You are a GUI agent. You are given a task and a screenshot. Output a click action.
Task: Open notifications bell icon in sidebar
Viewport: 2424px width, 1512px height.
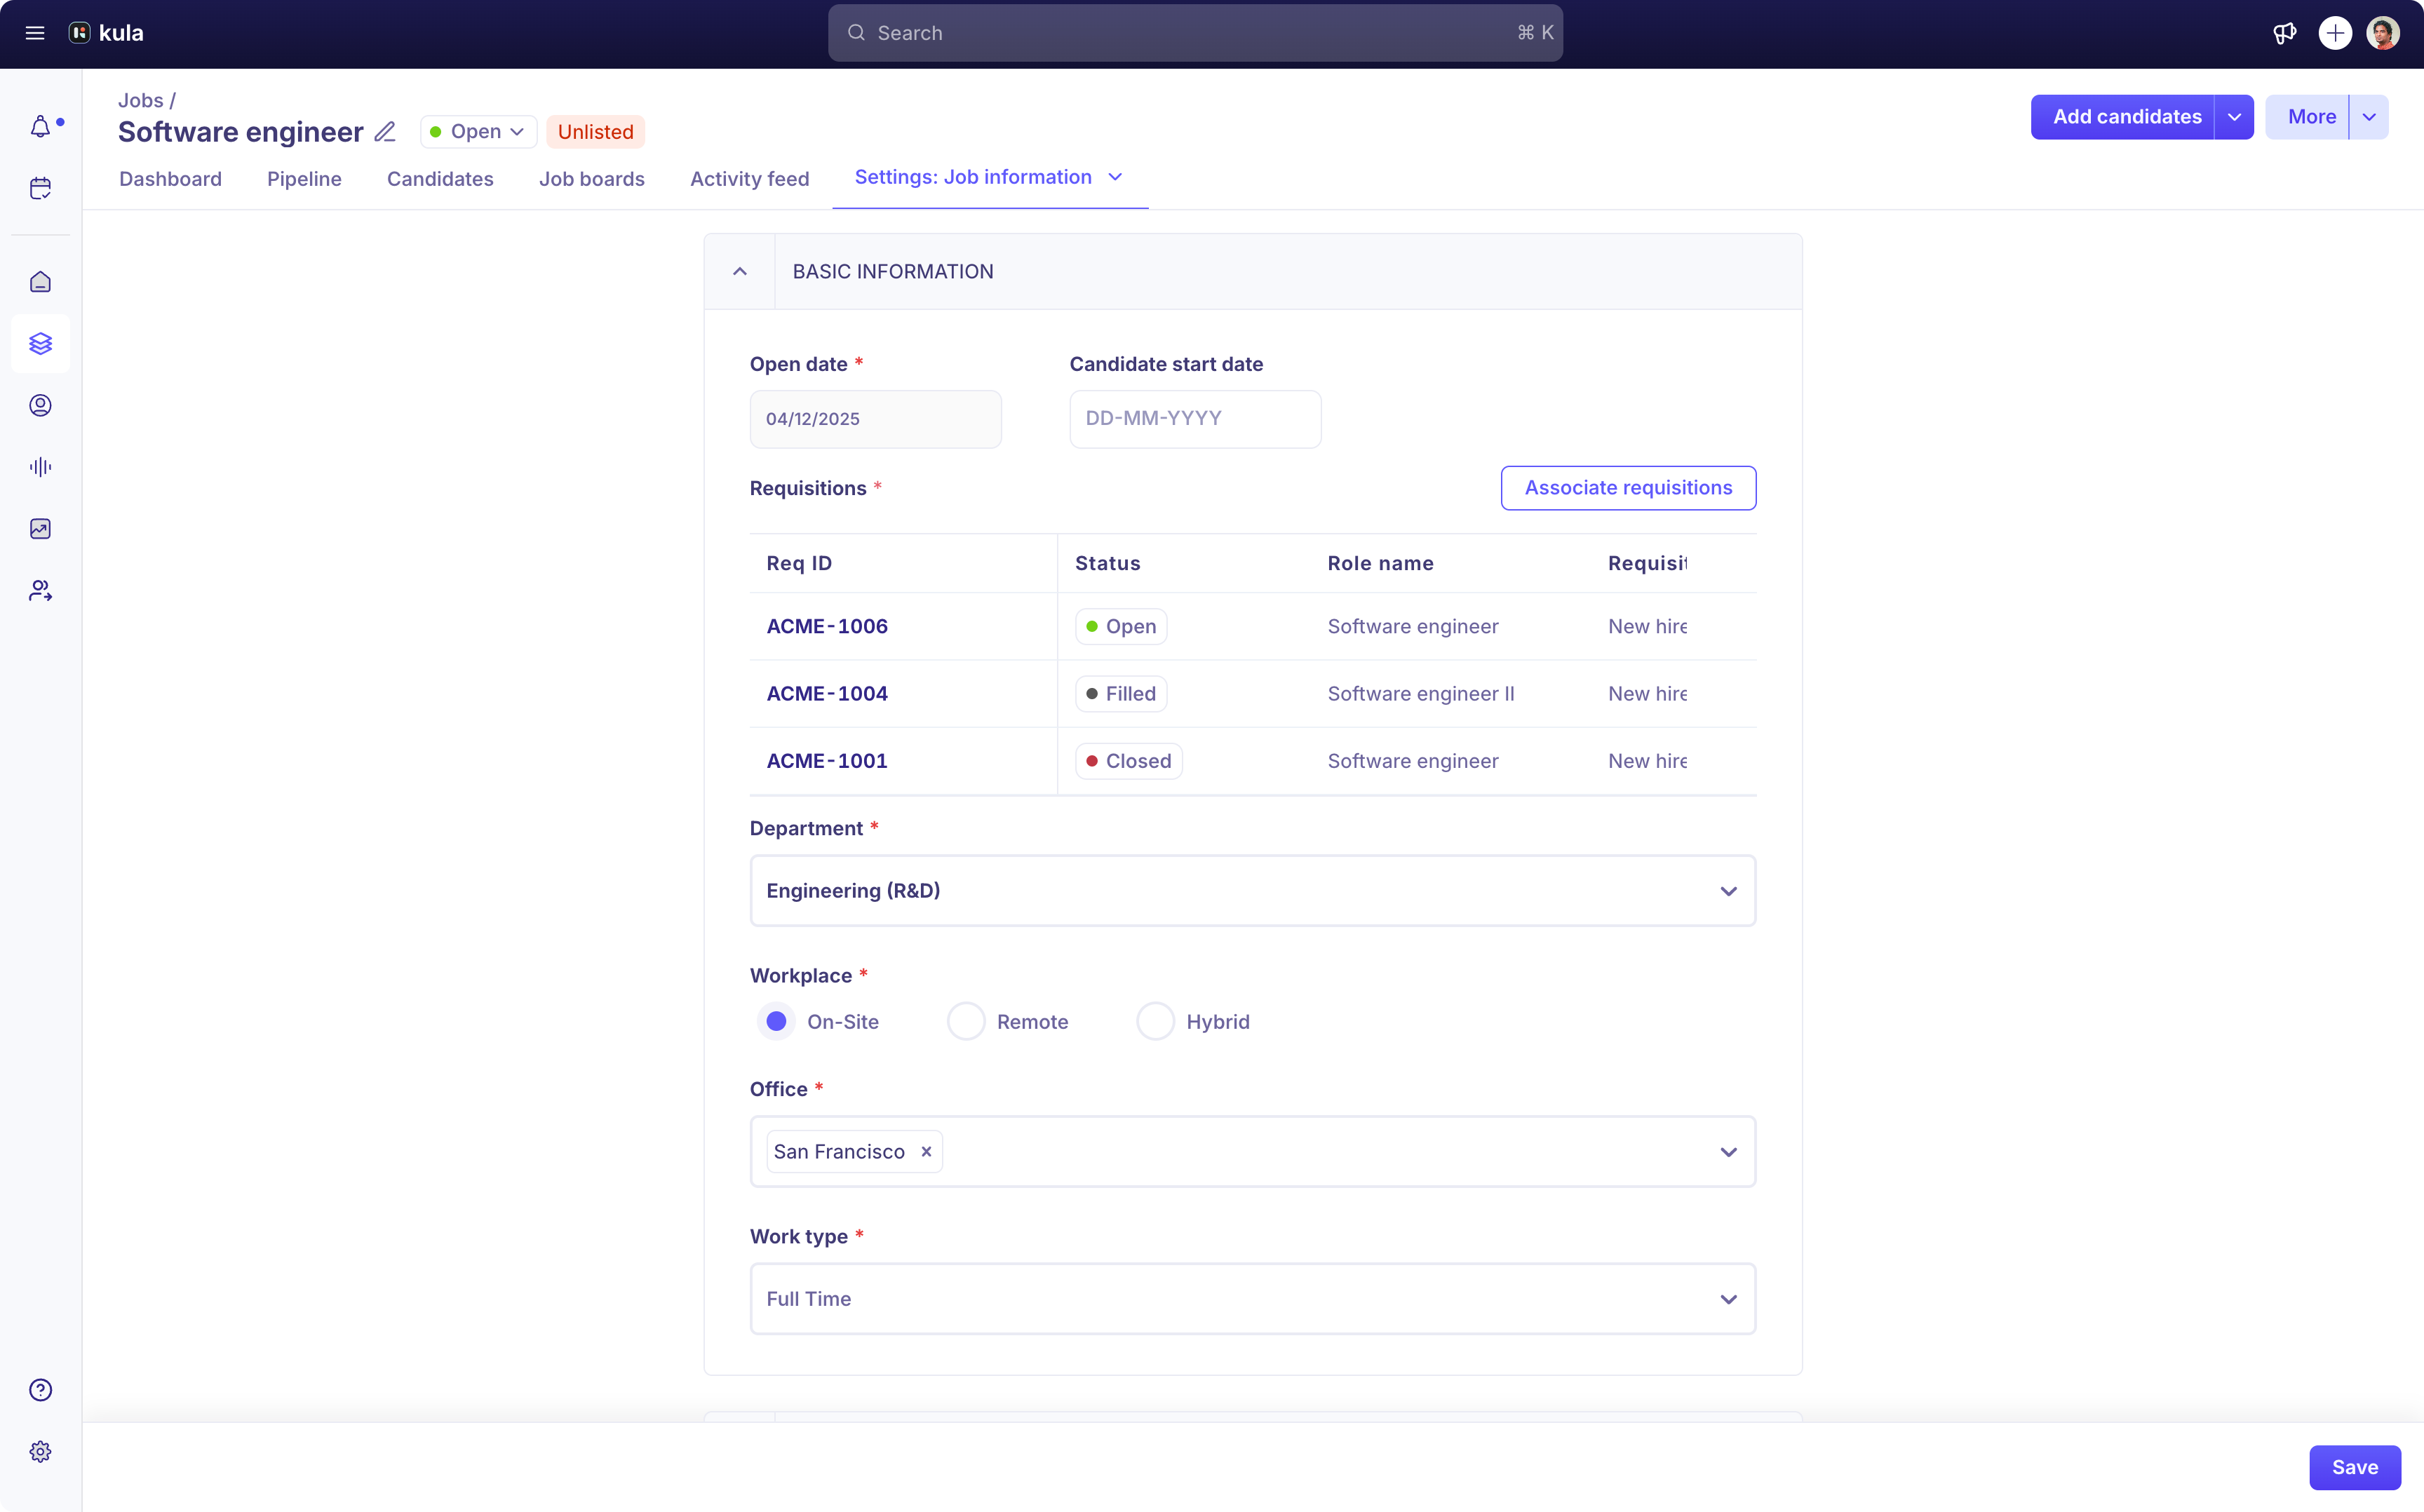pos(40,127)
